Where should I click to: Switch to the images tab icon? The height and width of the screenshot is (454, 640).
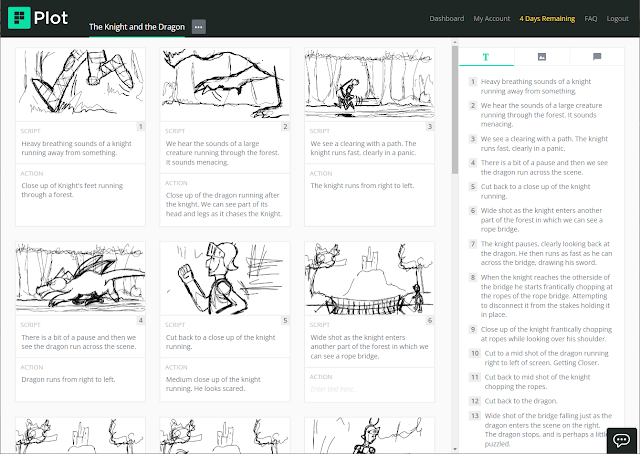(x=542, y=57)
